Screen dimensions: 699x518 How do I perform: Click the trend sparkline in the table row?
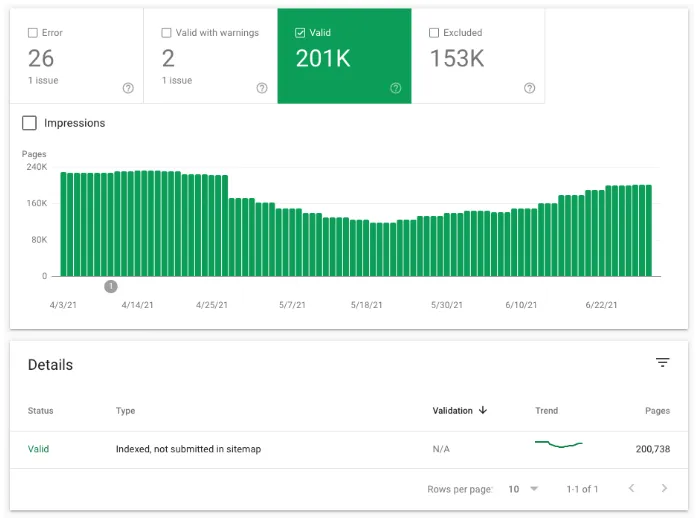pyautogui.click(x=558, y=443)
